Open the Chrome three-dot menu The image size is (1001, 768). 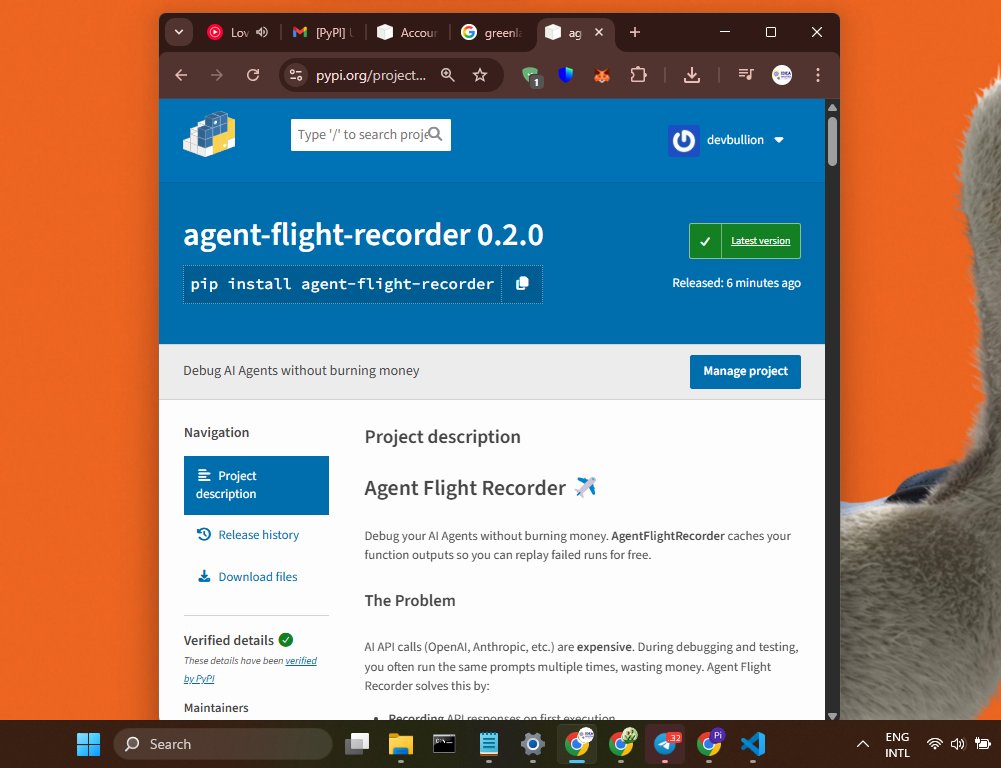coord(818,75)
